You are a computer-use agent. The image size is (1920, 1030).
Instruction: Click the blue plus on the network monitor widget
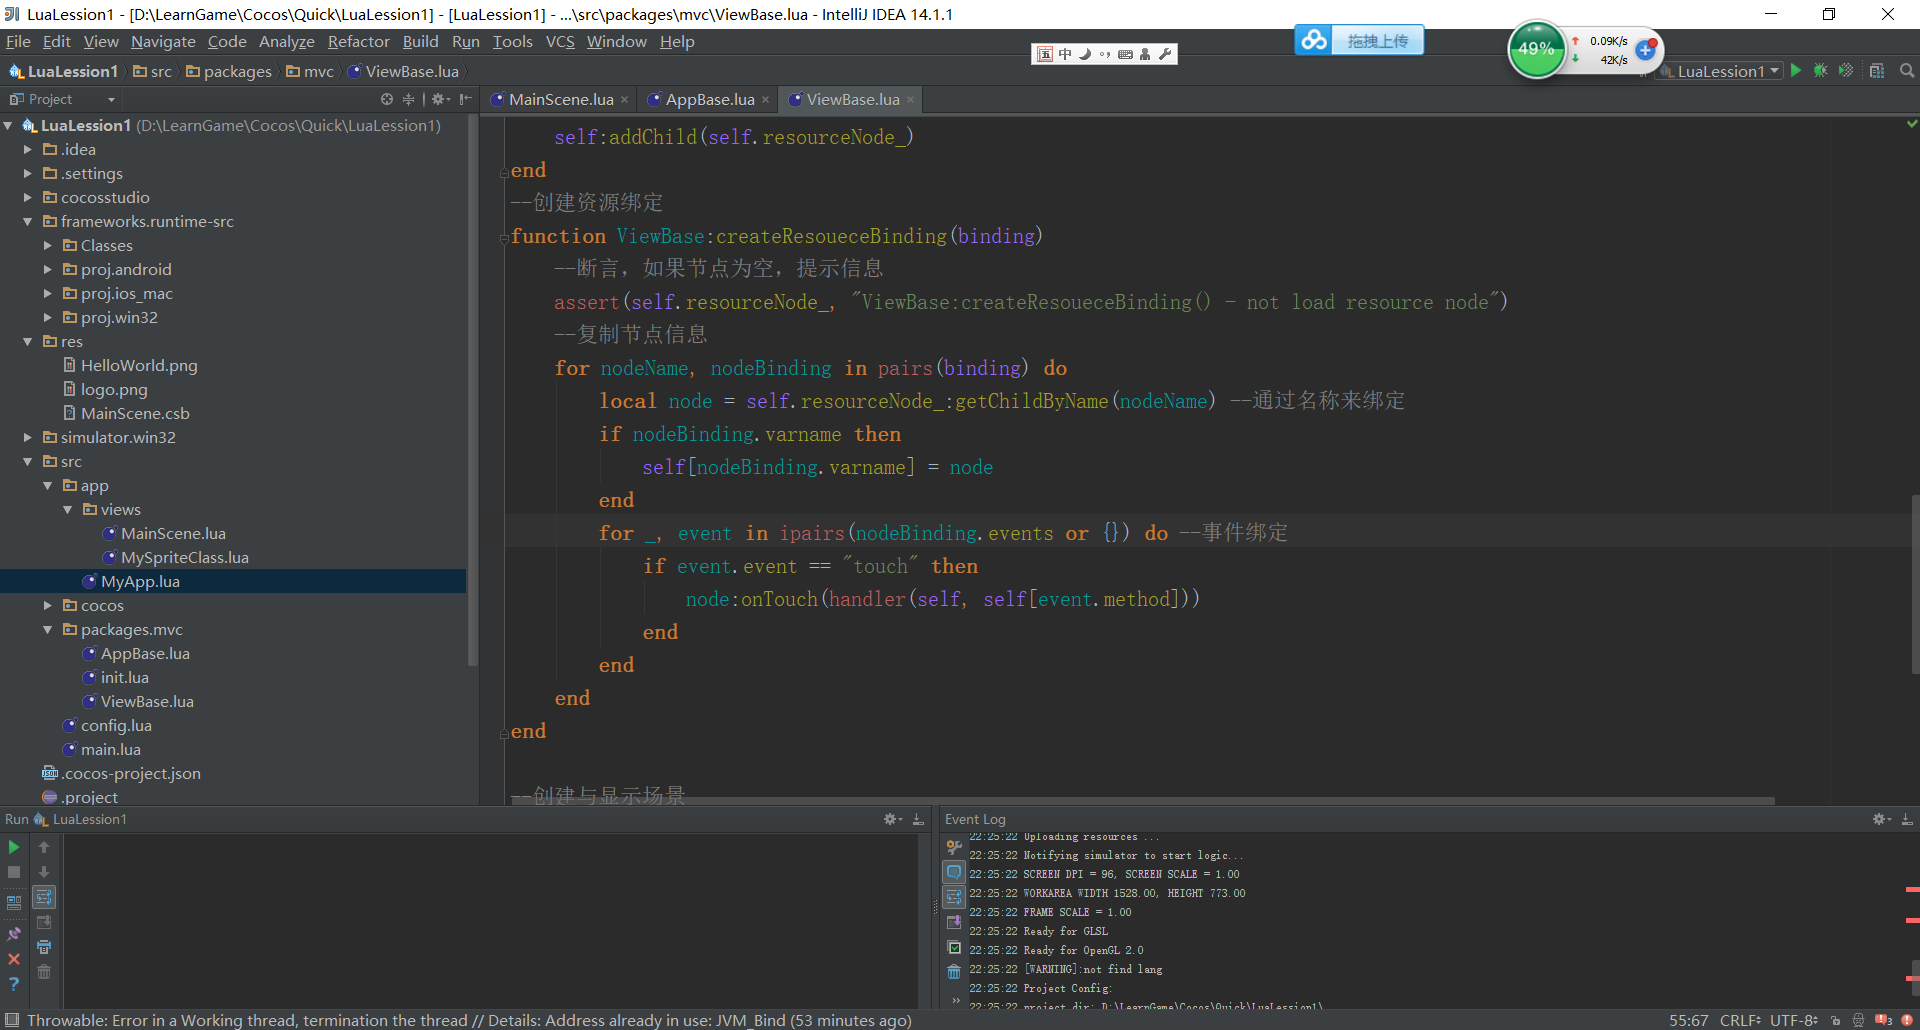[x=1645, y=49]
